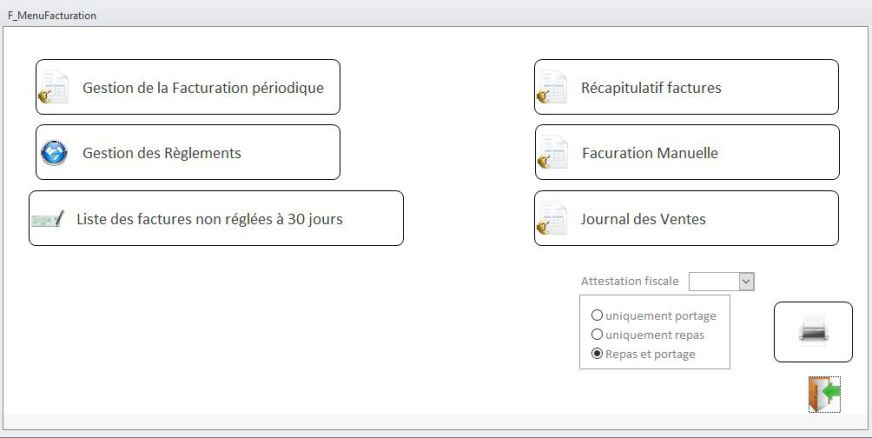Viewport: 872px width, 438px height.
Task: Click the exit door icon
Action: tap(824, 393)
